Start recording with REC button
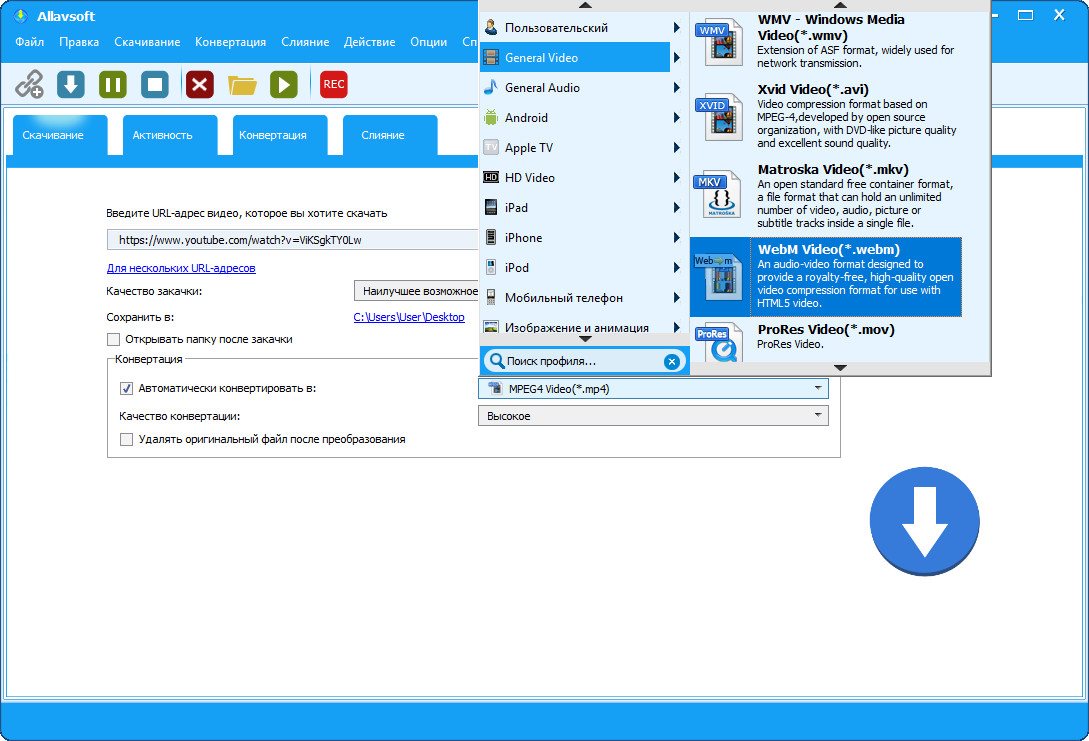Screen dimensions: 1089x741 pos(333,85)
